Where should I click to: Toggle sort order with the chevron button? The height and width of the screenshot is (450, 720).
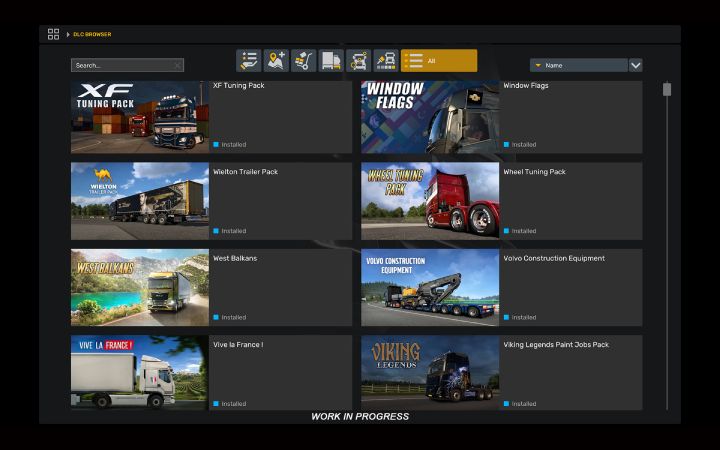(x=636, y=65)
